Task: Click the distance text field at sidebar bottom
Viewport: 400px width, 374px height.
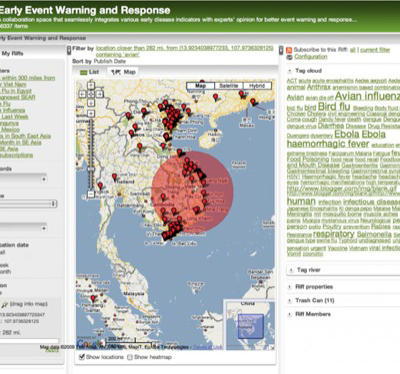Action: (29, 341)
